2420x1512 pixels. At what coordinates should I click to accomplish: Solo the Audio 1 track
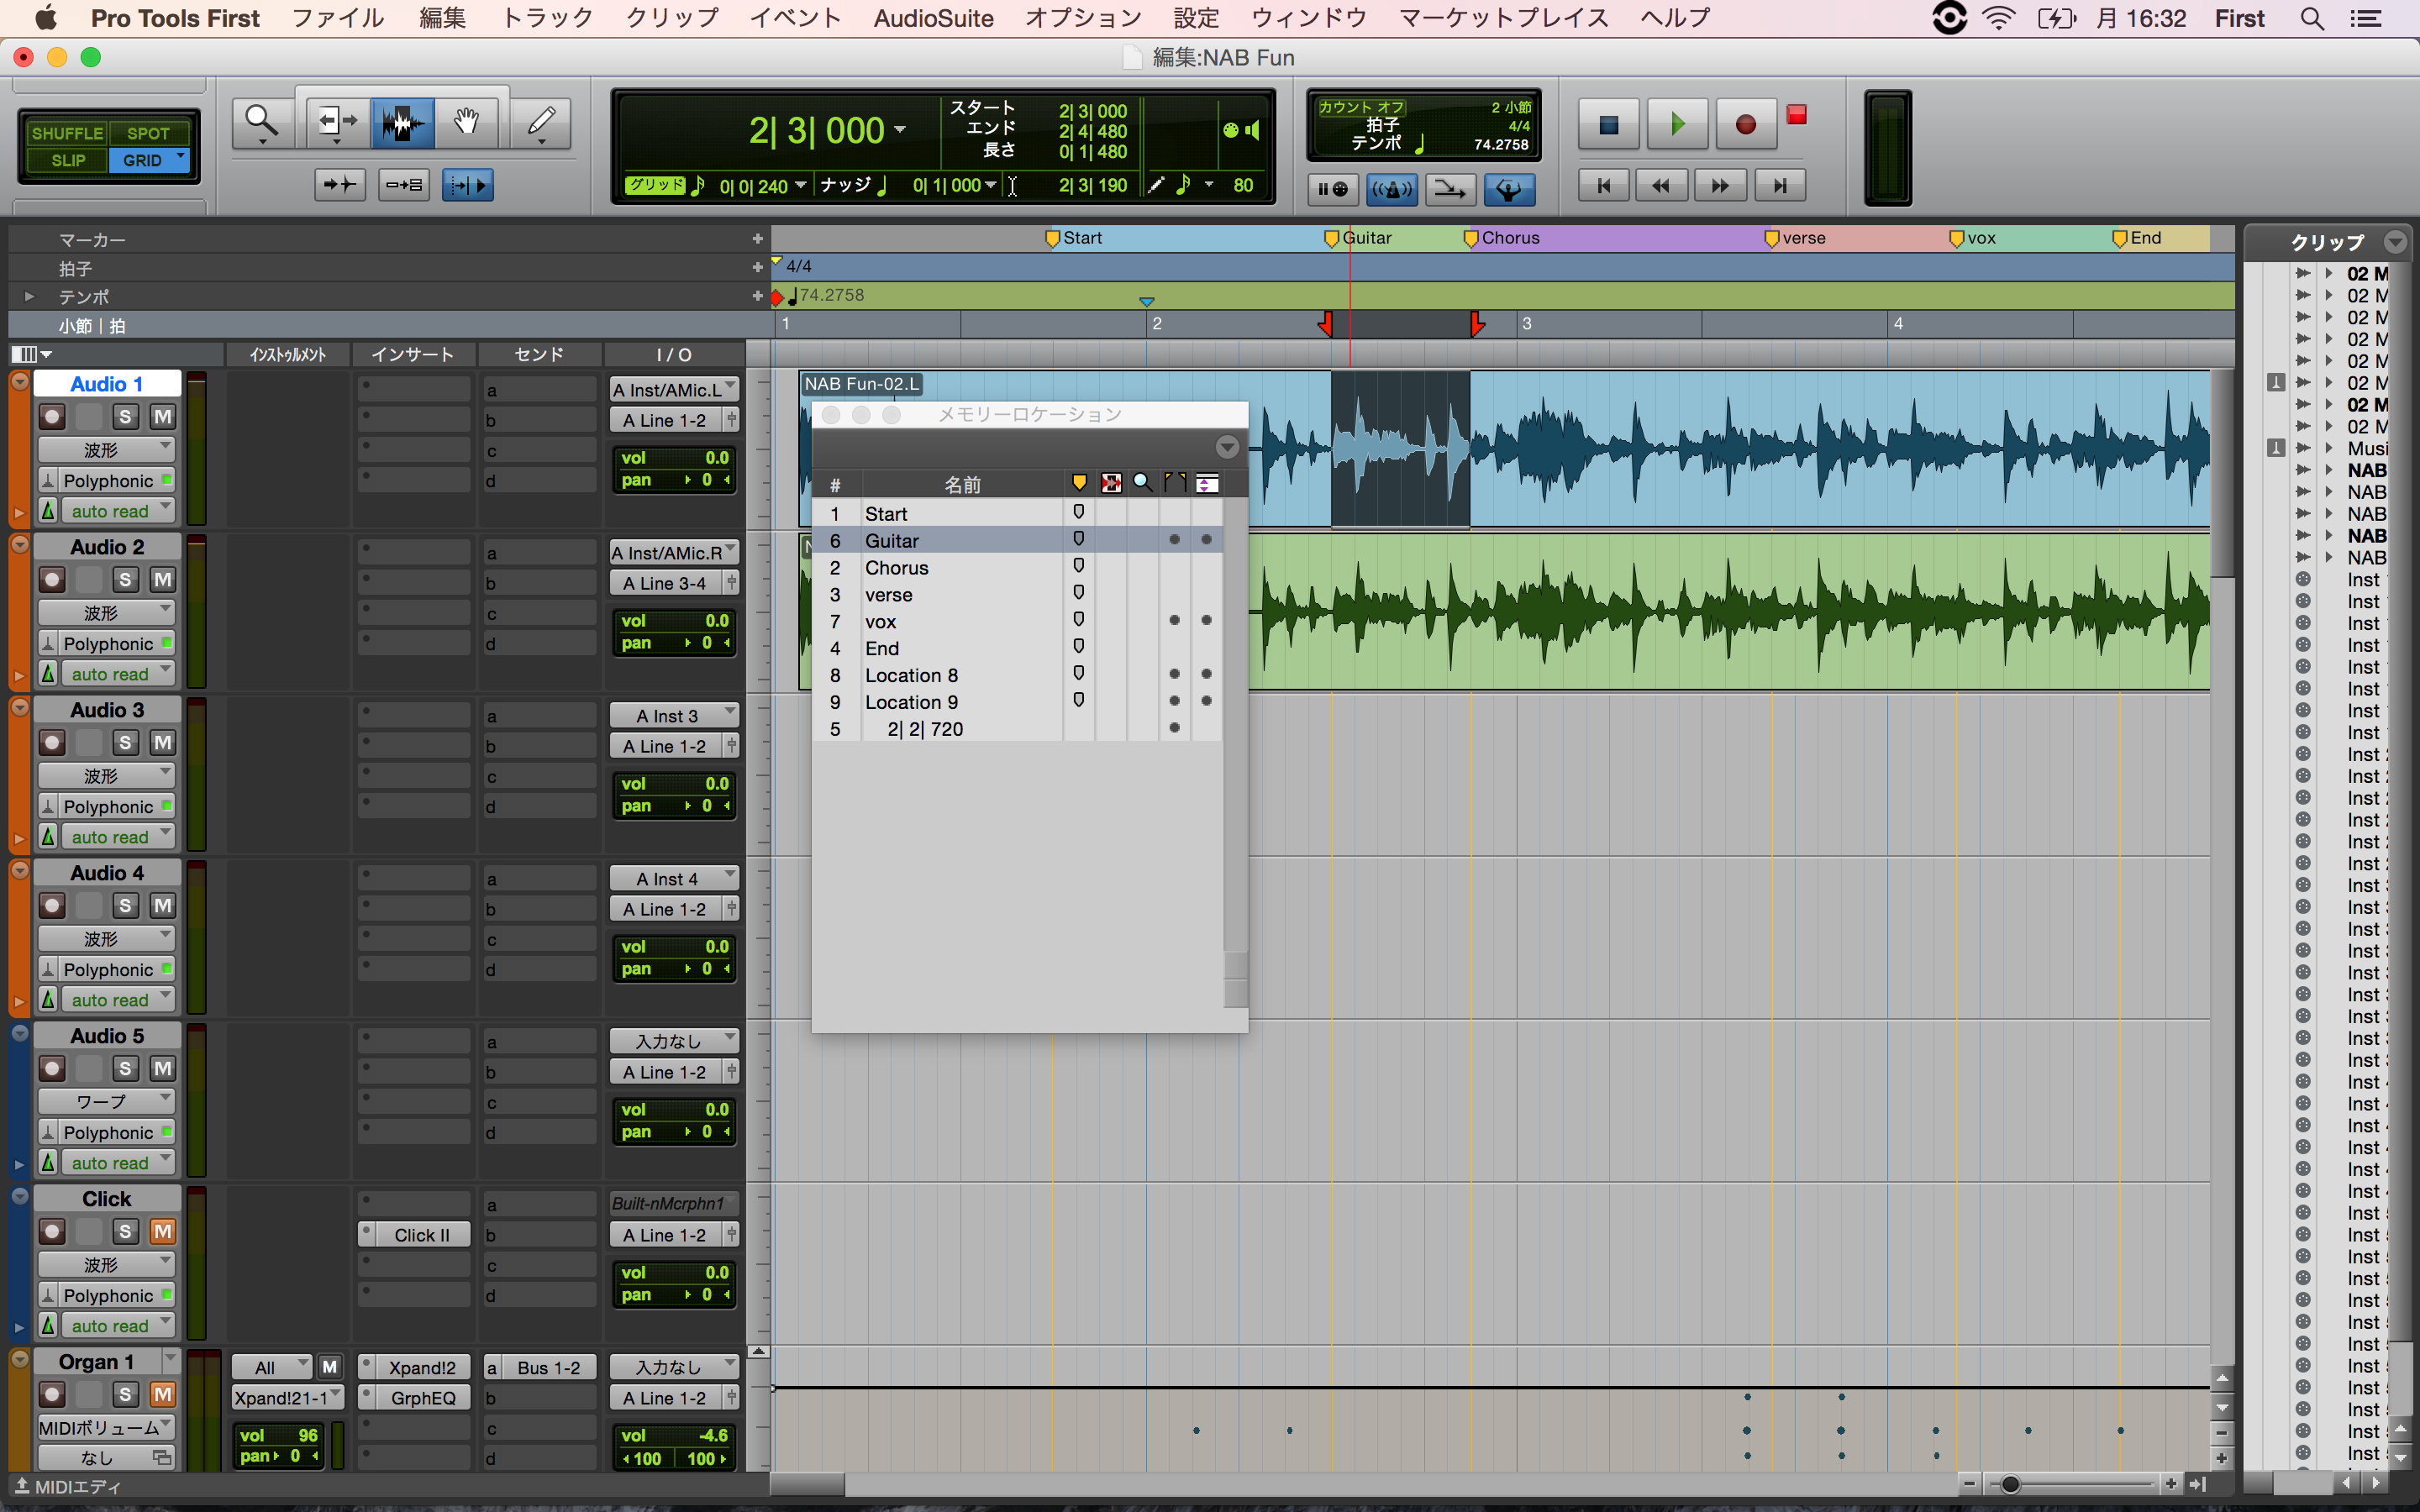coord(125,417)
